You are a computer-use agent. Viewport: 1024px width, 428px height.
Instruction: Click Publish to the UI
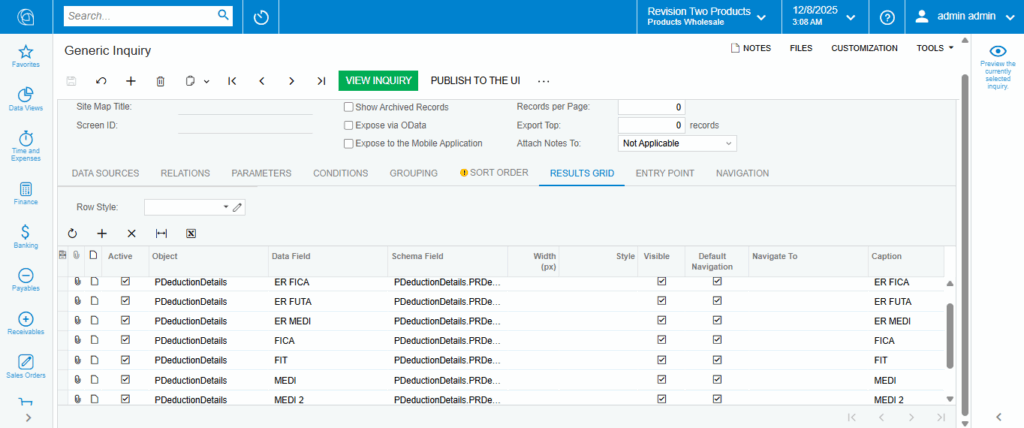(477, 81)
